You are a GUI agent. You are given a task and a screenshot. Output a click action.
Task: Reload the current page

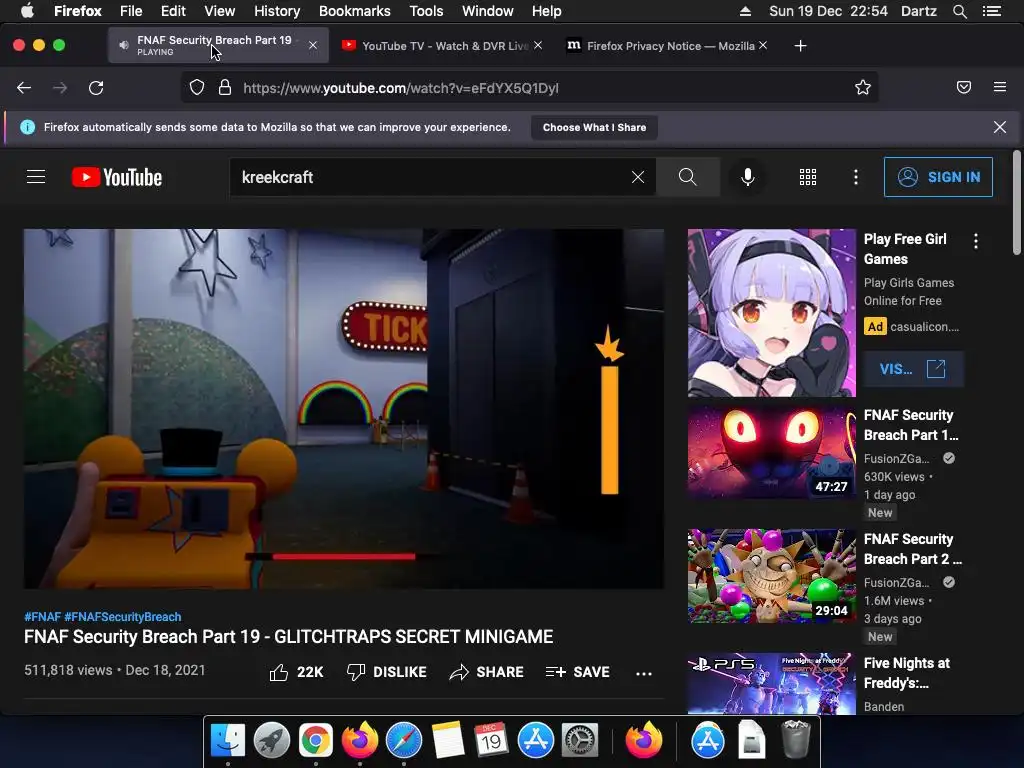(x=96, y=88)
